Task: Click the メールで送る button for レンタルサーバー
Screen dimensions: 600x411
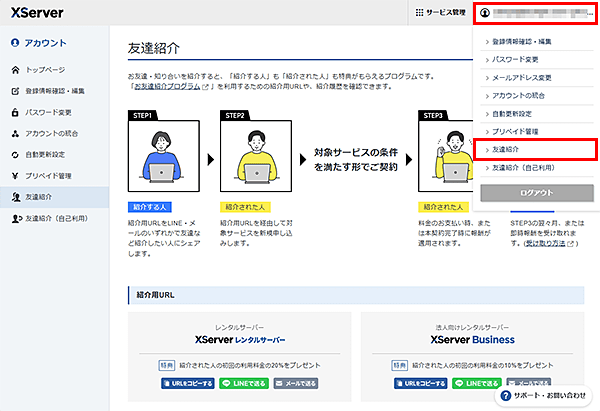Action: [296, 383]
